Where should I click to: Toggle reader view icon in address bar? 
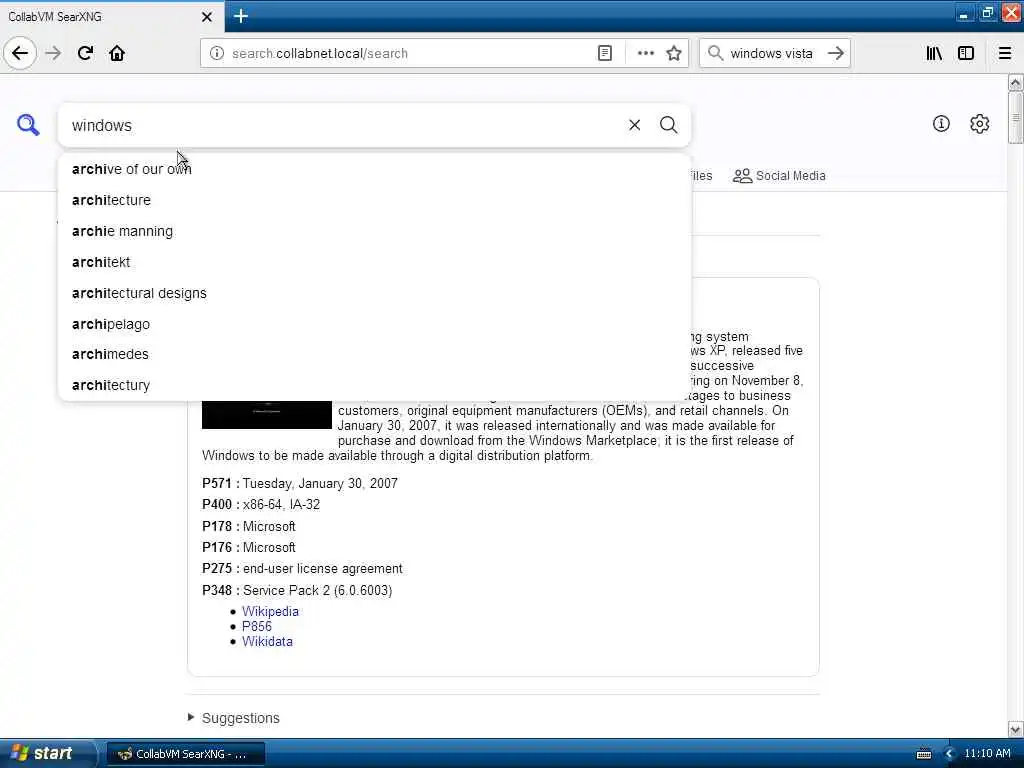605,53
